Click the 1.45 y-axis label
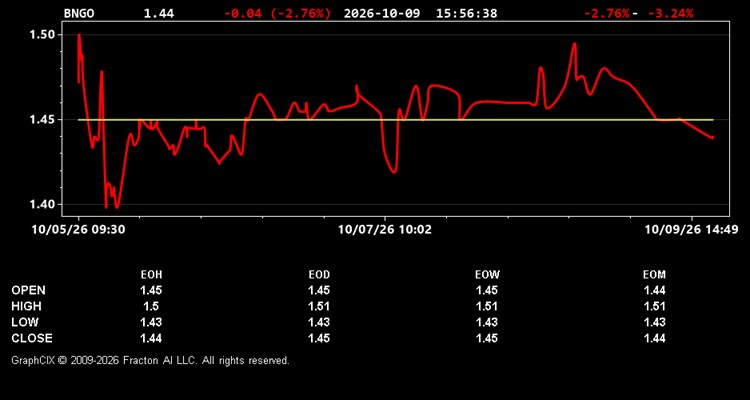 [44, 120]
